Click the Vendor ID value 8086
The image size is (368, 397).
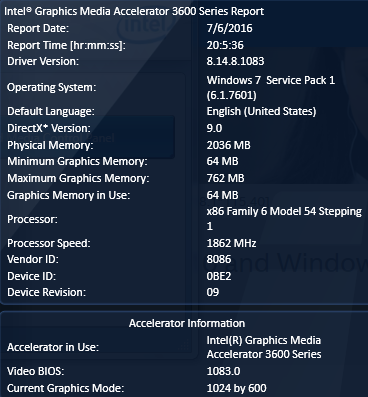pyautogui.click(x=219, y=259)
